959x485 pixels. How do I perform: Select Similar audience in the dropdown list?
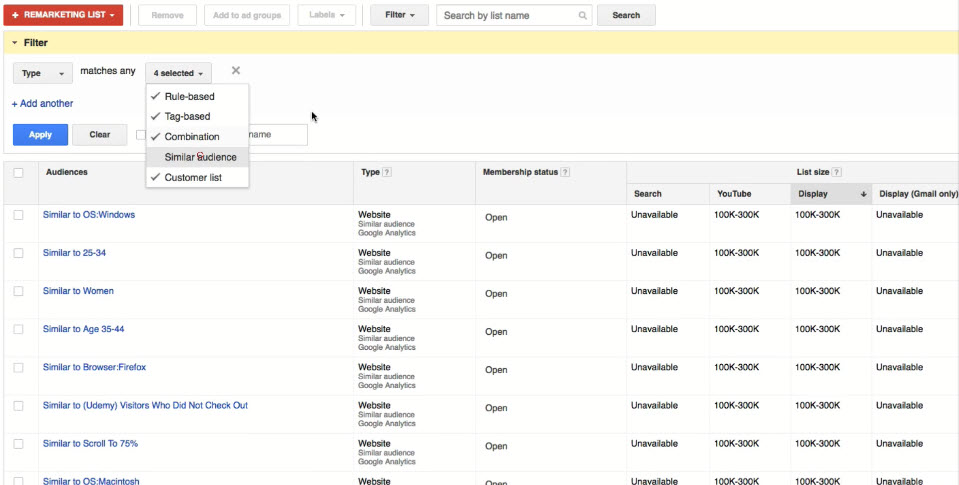coord(200,157)
